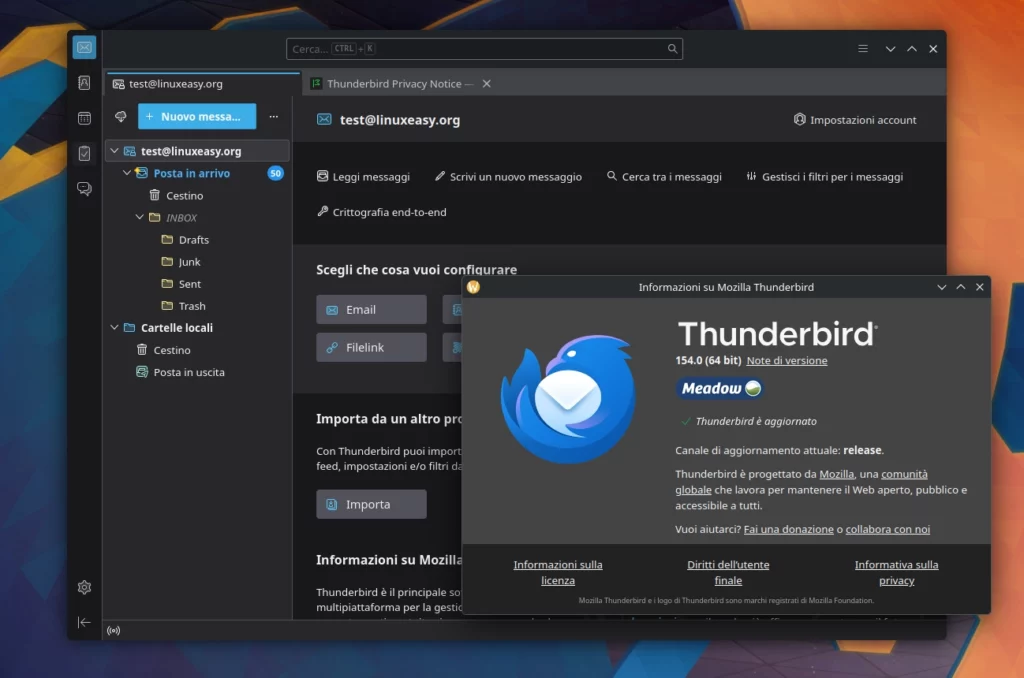Close the Thunderbird Privacy Notice tab
This screenshot has height=678, width=1024.
tap(487, 84)
